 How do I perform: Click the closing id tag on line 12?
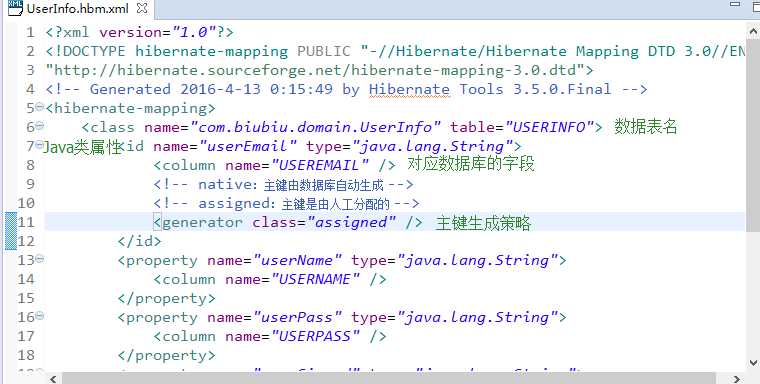click(140, 241)
